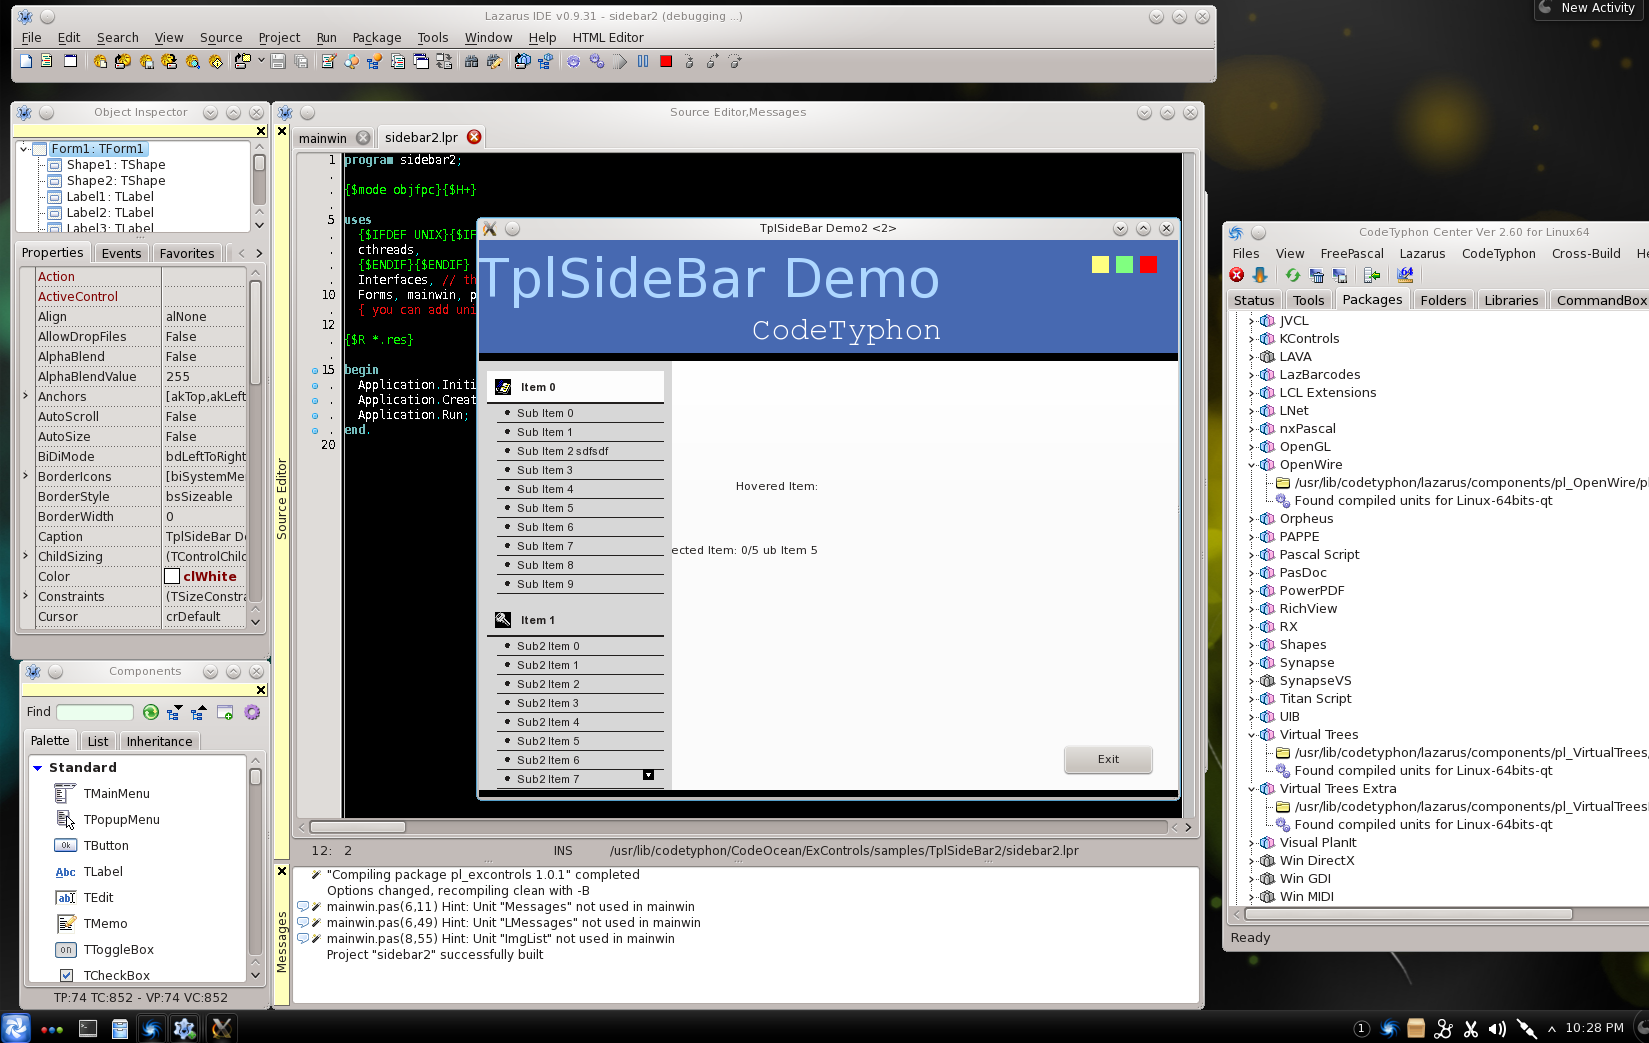Collapse Form1 node in Object Inspector tree

[x=24, y=149]
